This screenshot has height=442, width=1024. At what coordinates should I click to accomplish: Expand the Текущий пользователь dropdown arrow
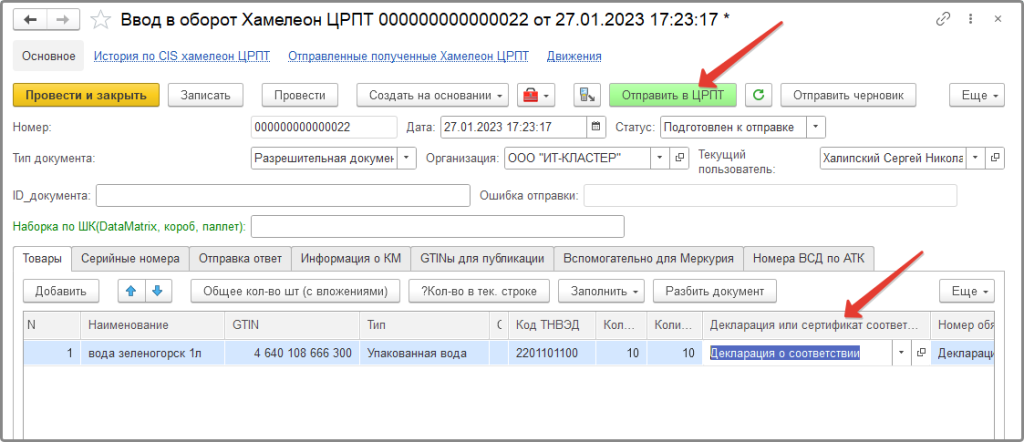click(x=976, y=158)
